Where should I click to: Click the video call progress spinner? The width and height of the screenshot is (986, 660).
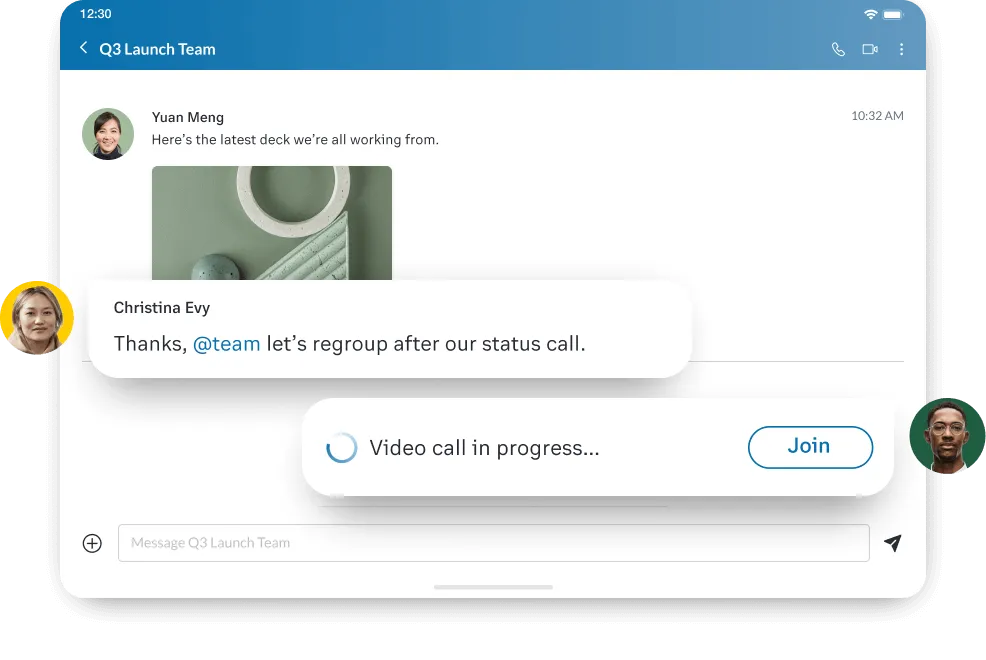tap(342, 448)
